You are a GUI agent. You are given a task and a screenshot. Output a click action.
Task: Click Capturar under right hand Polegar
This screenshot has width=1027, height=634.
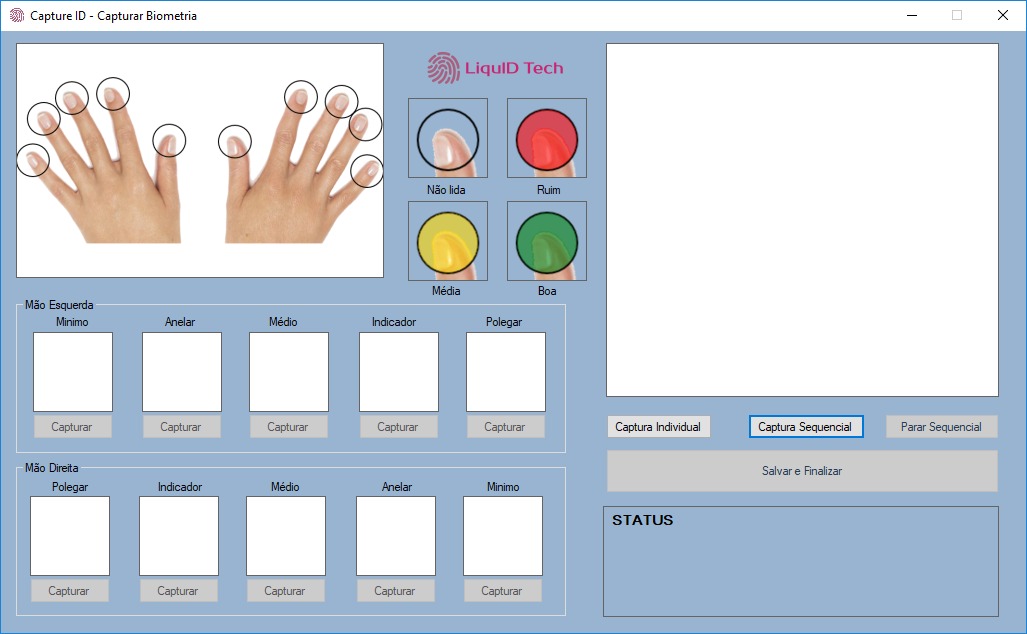click(x=69, y=591)
